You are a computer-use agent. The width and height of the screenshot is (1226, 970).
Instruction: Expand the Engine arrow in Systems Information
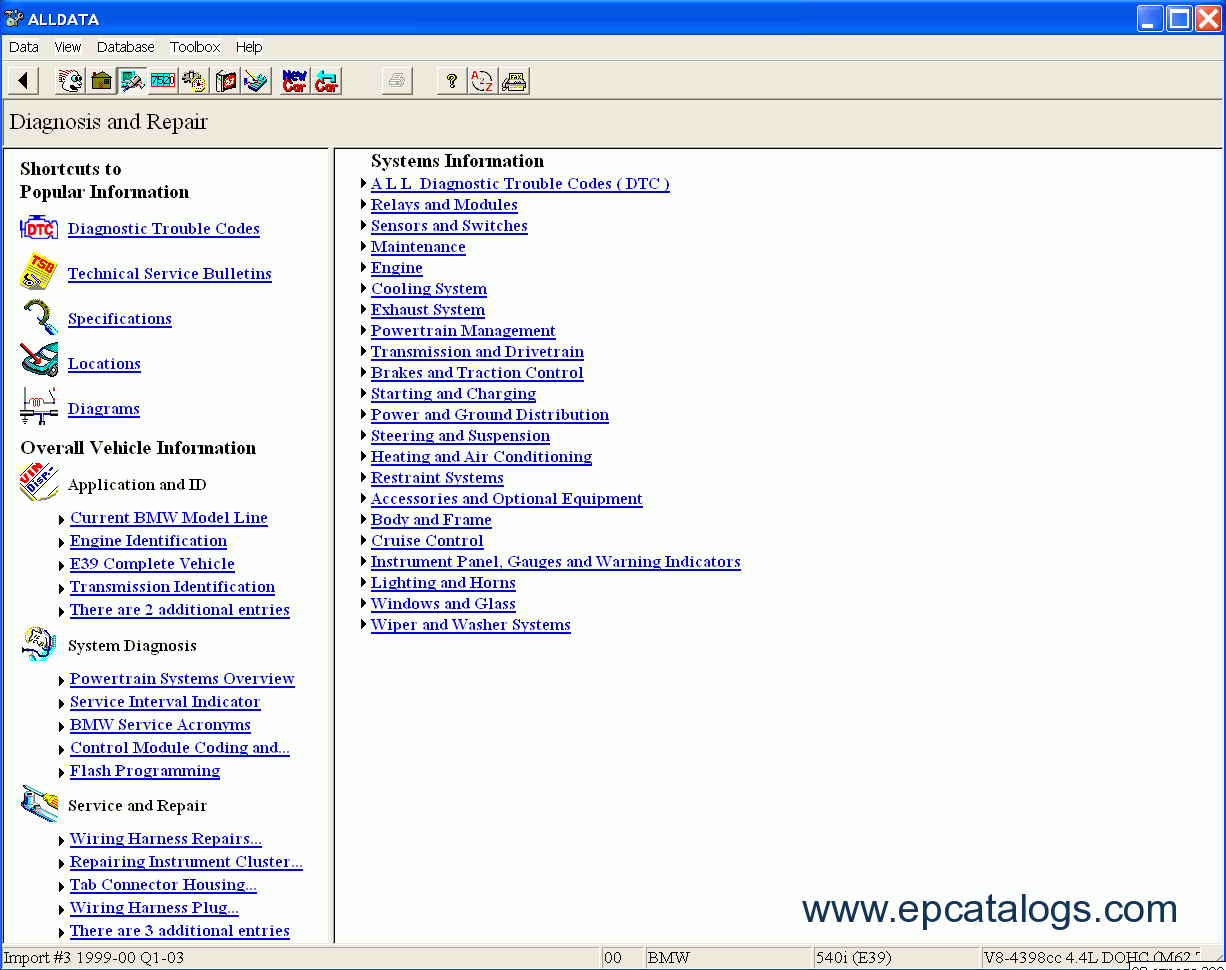pos(364,268)
